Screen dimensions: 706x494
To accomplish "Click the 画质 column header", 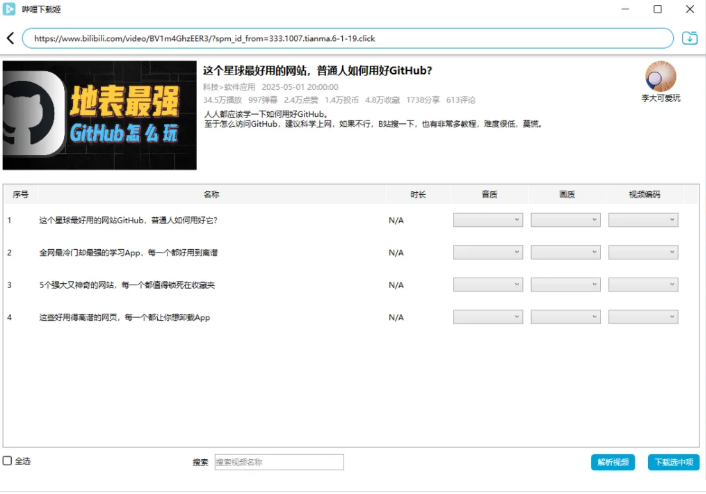I will pyautogui.click(x=567, y=195).
